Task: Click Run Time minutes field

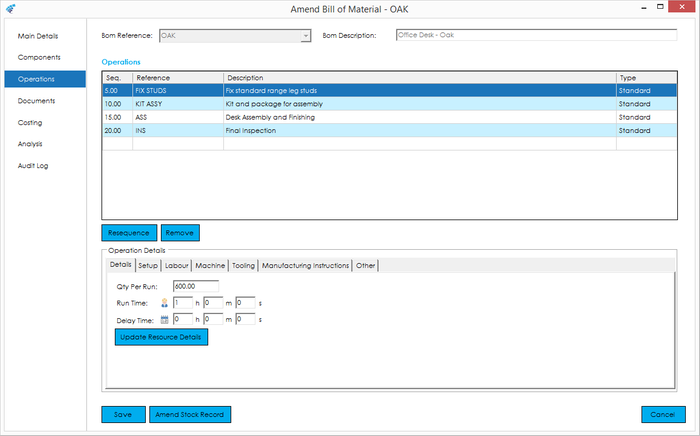Action: pos(213,303)
